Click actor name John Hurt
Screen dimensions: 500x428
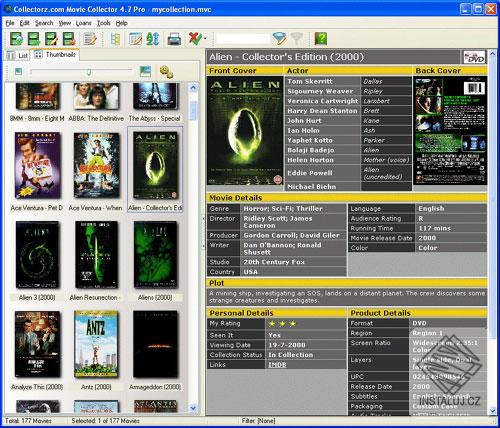(304, 121)
